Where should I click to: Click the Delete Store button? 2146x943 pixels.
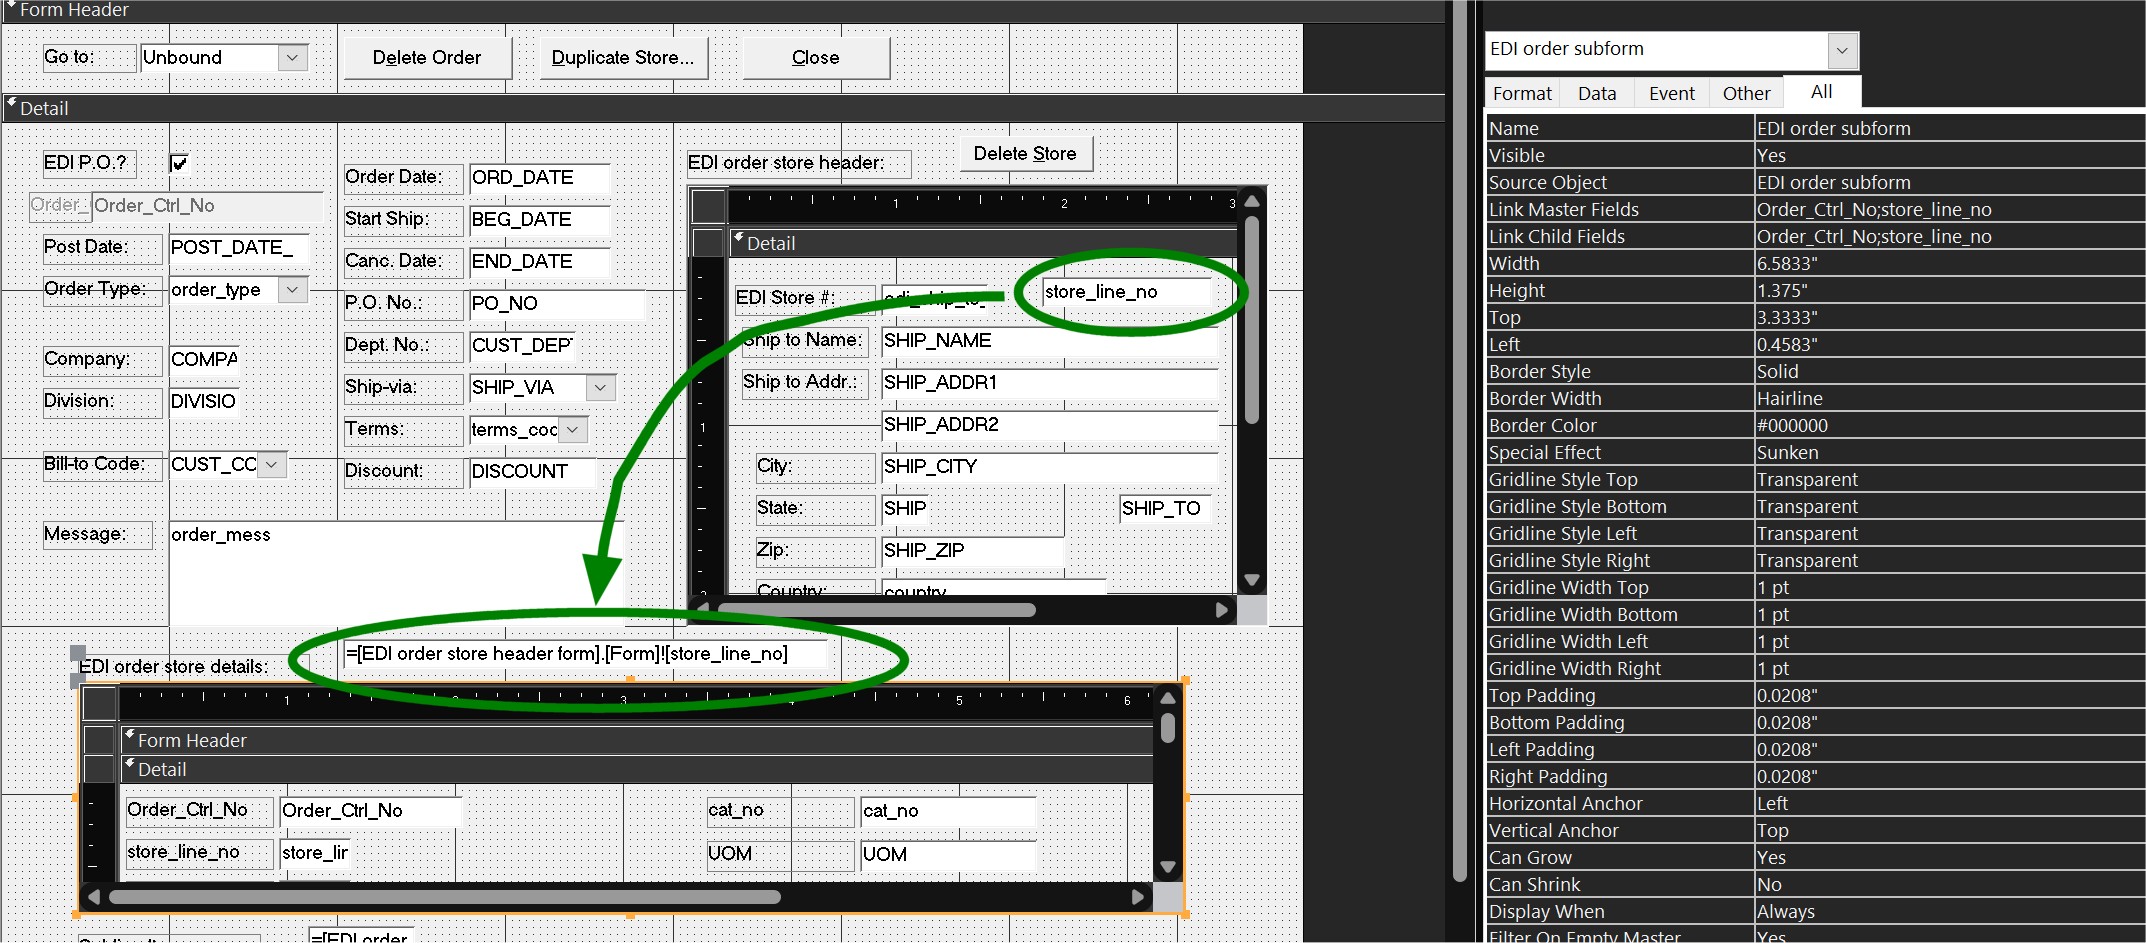click(1024, 154)
